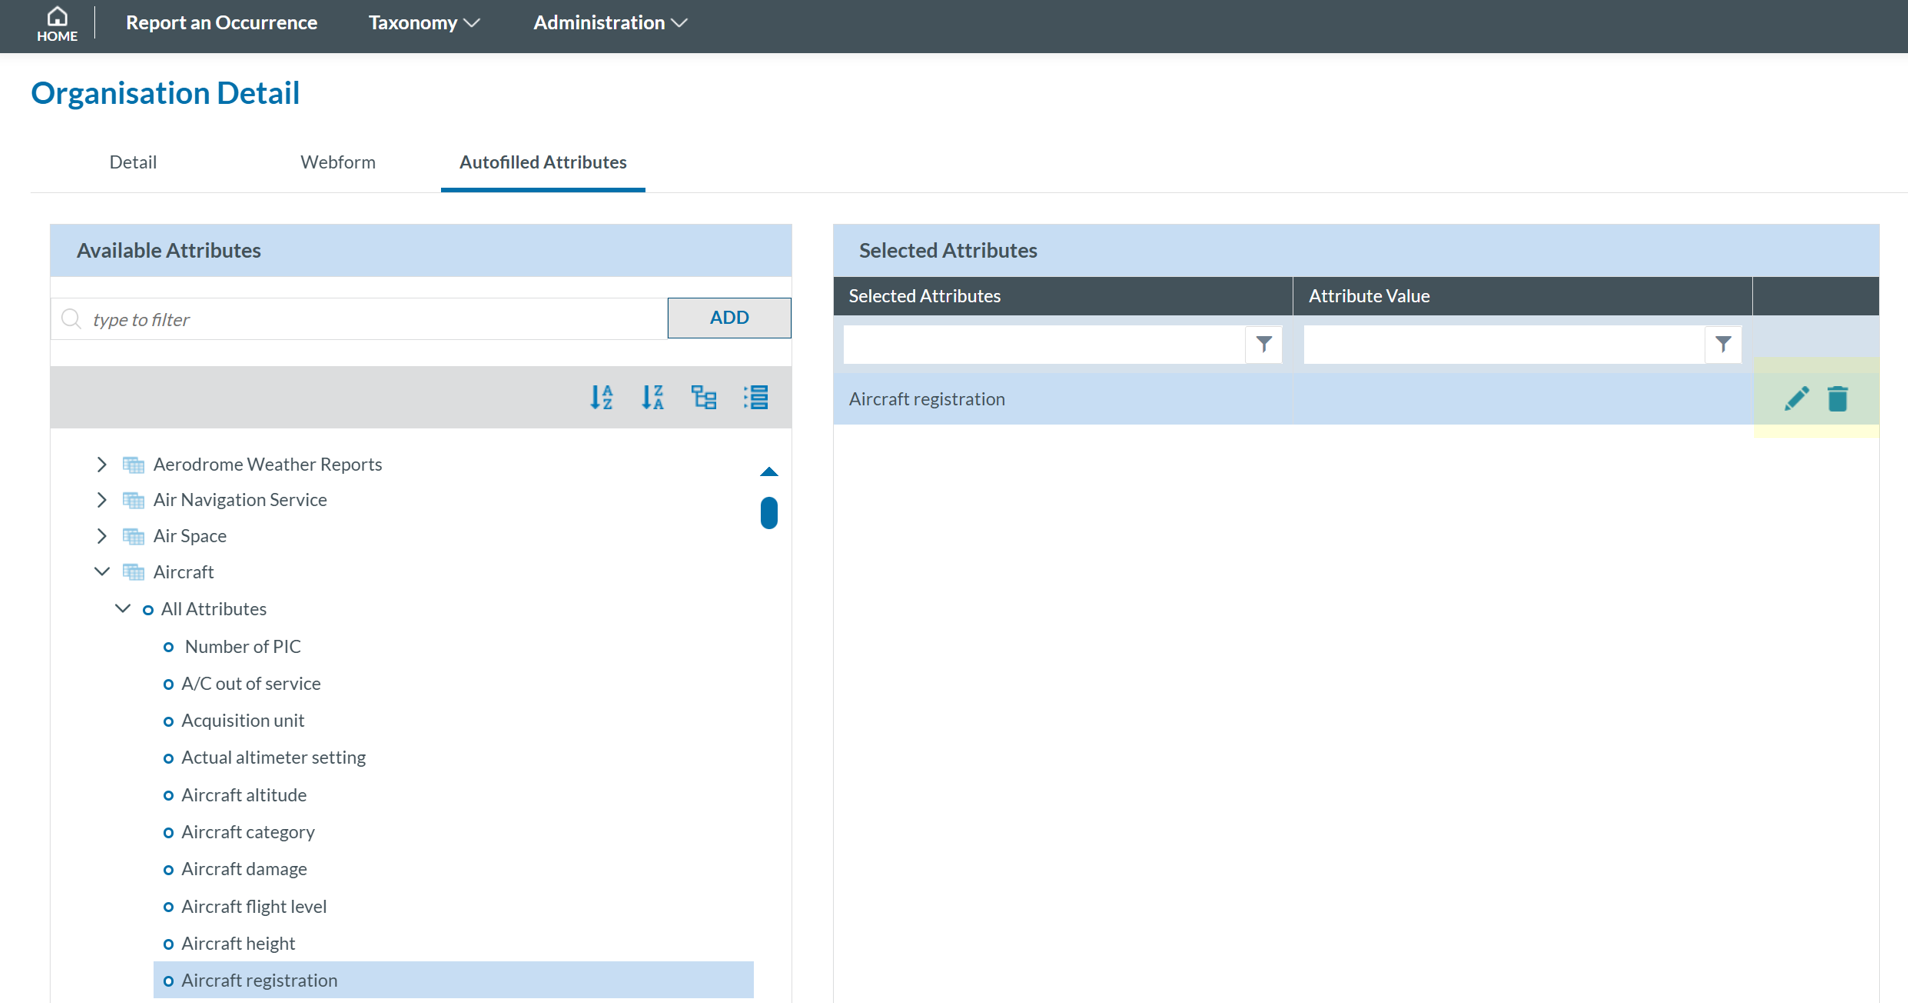This screenshot has width=1908, height=1003.
Task: Sort attributes in descending Z-A order
Action: coord(653,397)
